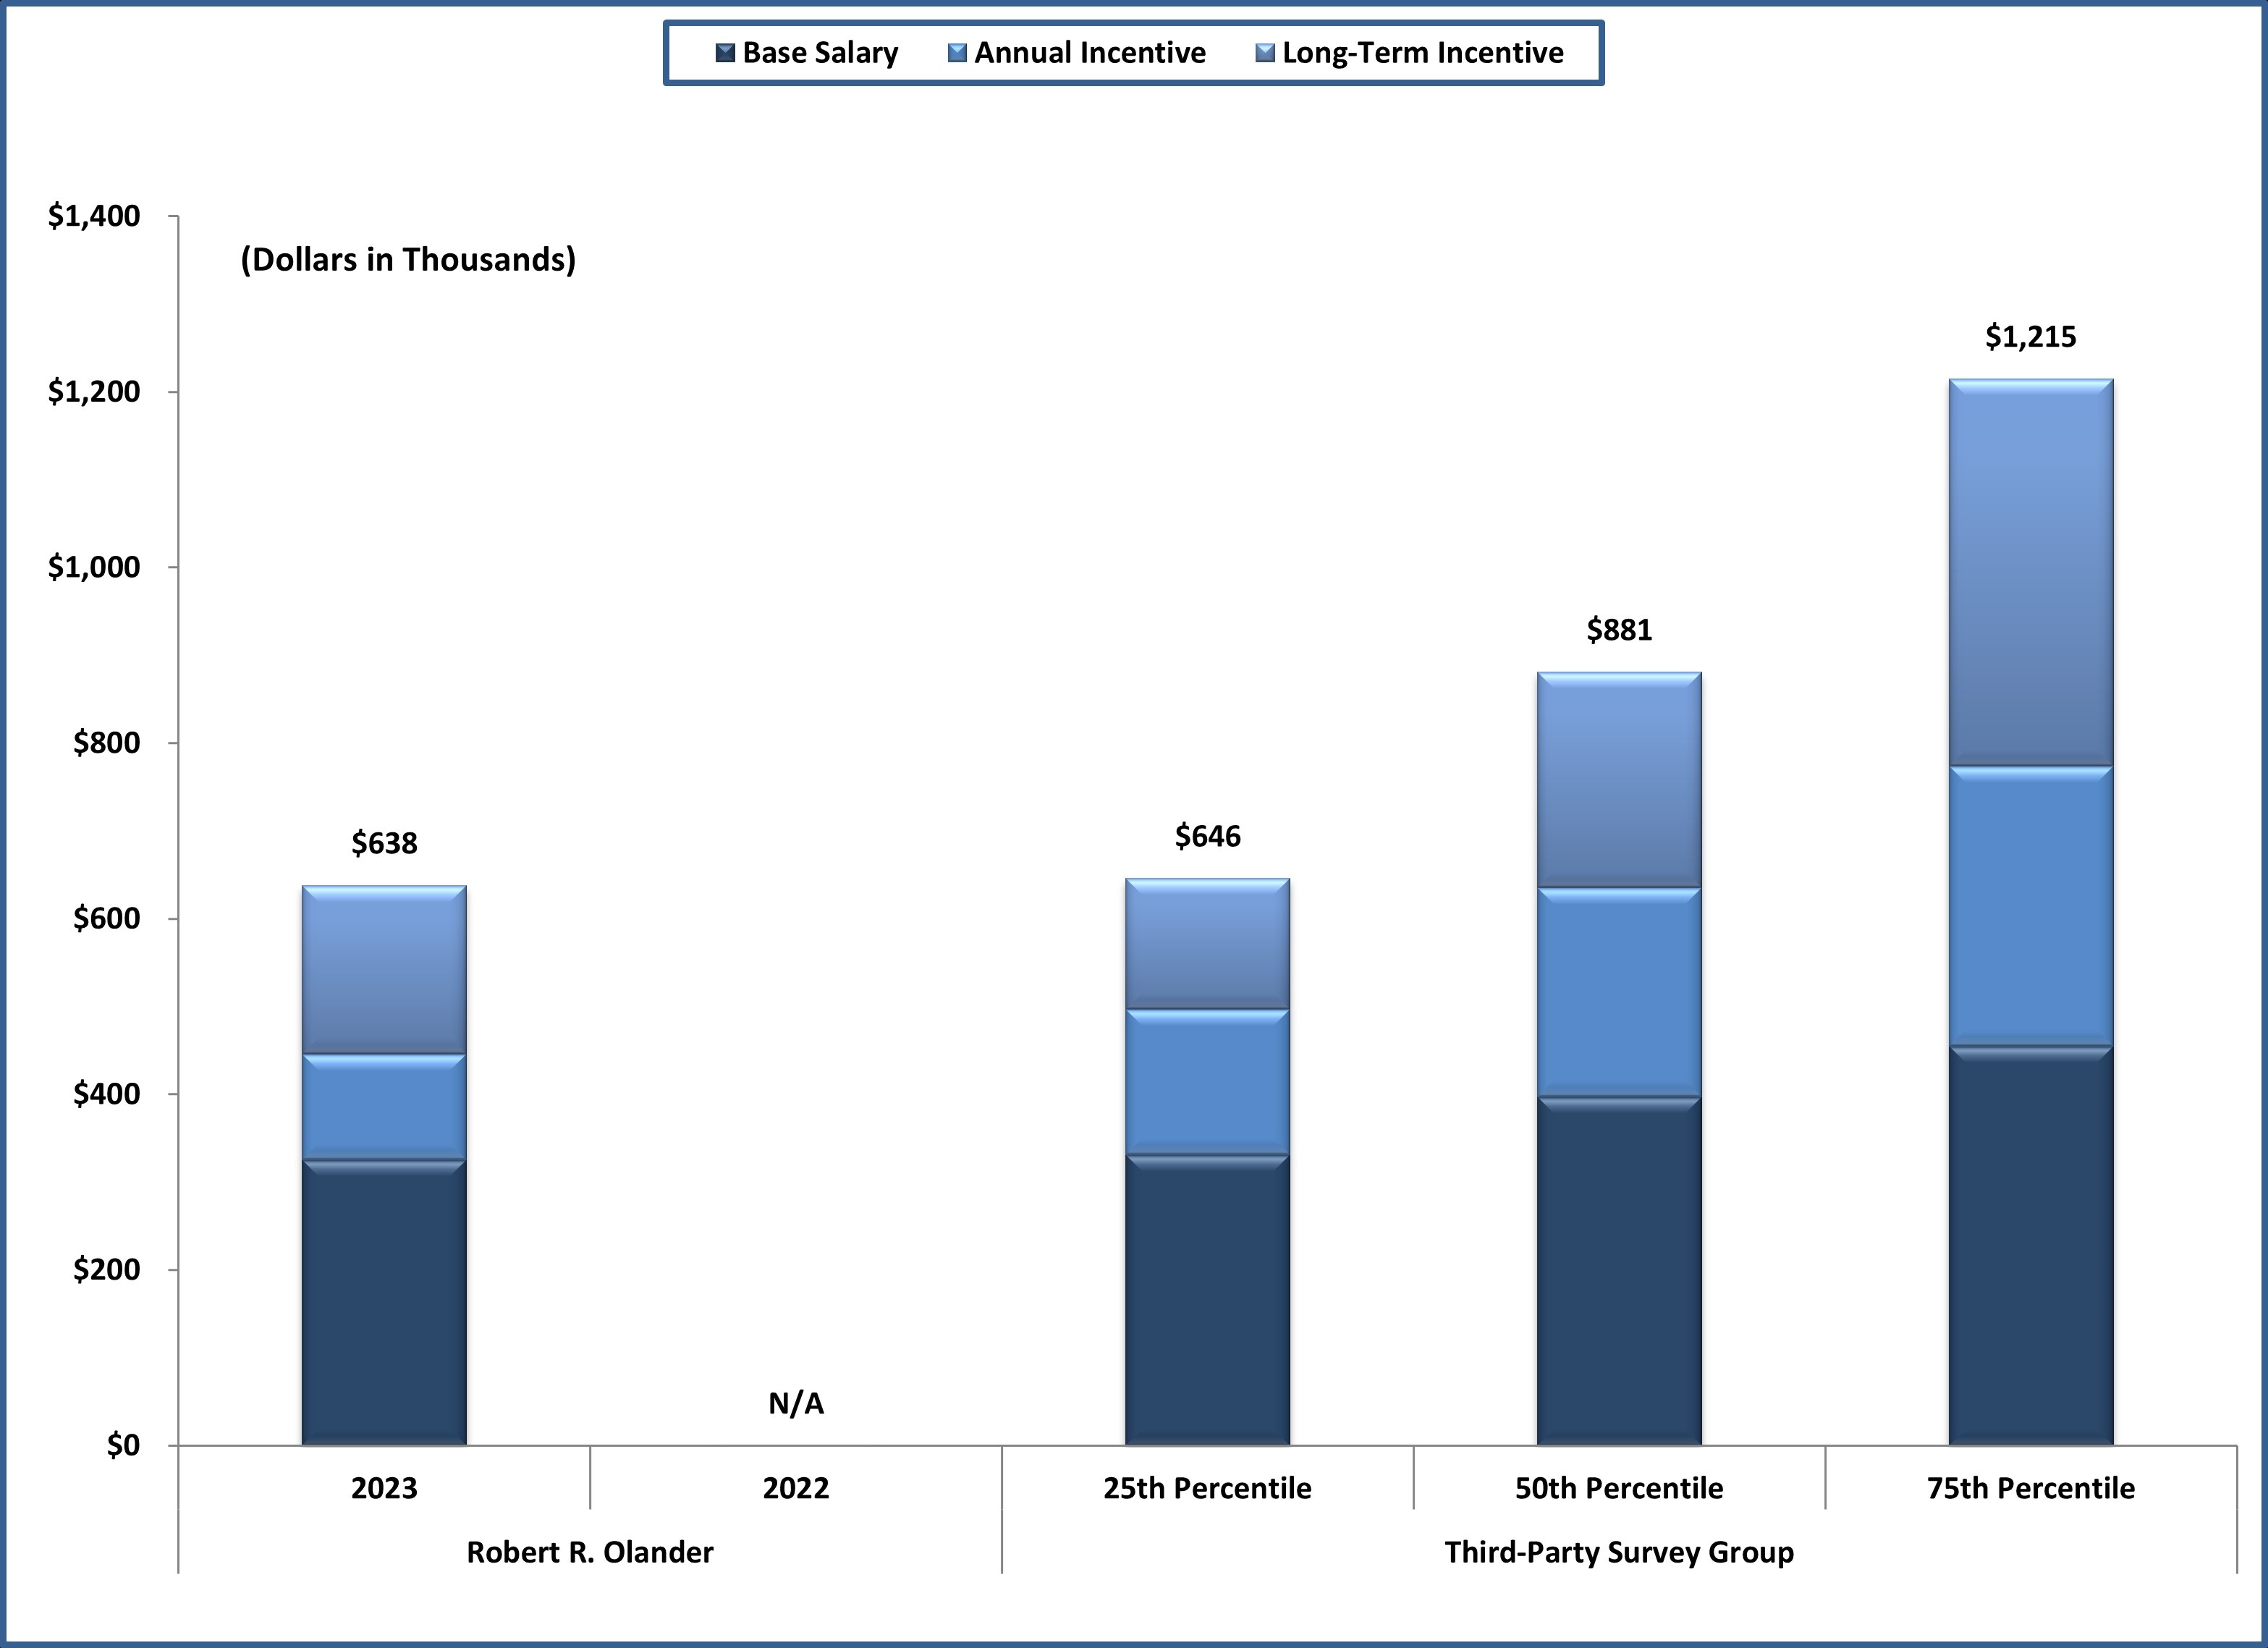The height and width of the screenshot is (1648, 2268).
Task: Click 25th Percentile annual incentive segment
Action: click(x=1207, y=1081)
